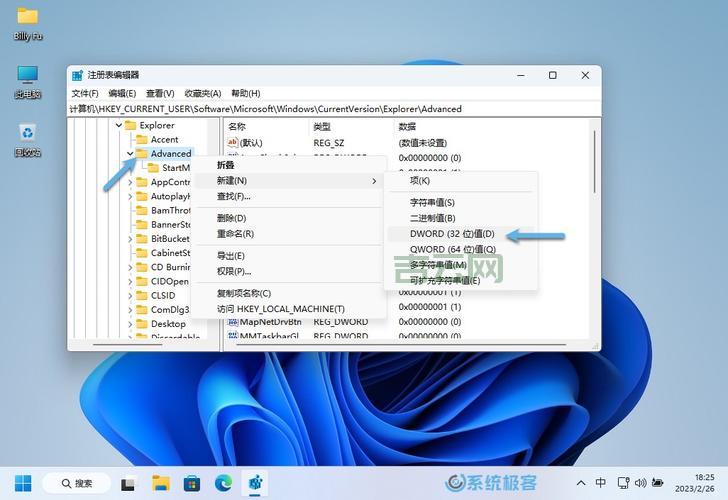Choose 访问 HKEY_LOCAL_MACHINE(T) menu entry
This screenshot has height=500, width=728.
(289, 309)
